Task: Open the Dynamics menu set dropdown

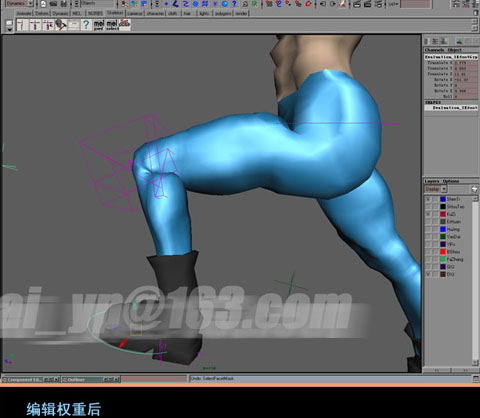Action: click(20, 4)
